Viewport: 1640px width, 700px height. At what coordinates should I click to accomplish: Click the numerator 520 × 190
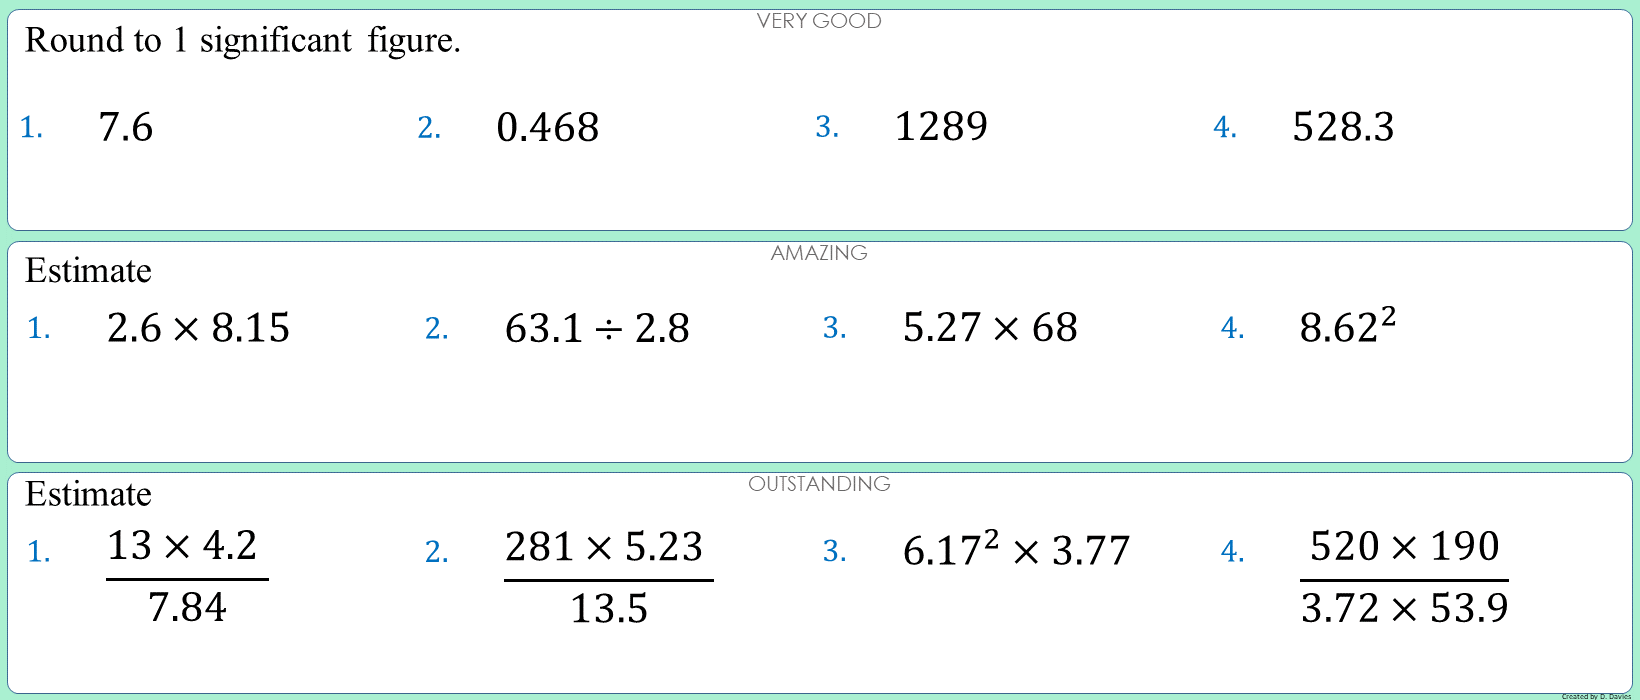tap(1404, 547)
